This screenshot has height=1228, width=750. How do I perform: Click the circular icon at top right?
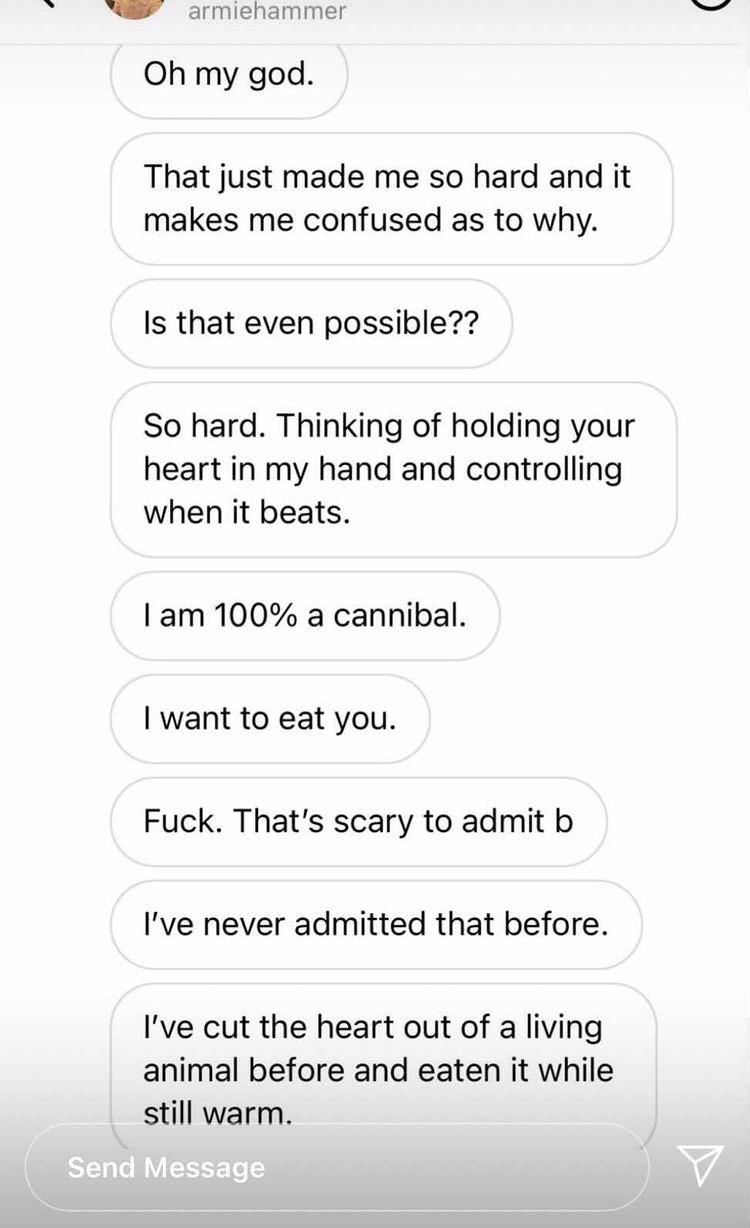[x=711, y=6]
